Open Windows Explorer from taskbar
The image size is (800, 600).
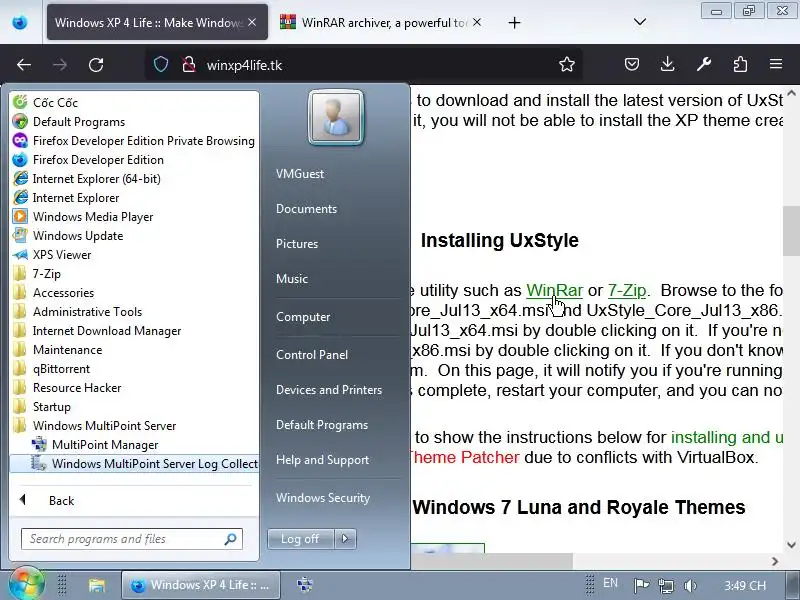pyautogui.click(x=96, y=585)
